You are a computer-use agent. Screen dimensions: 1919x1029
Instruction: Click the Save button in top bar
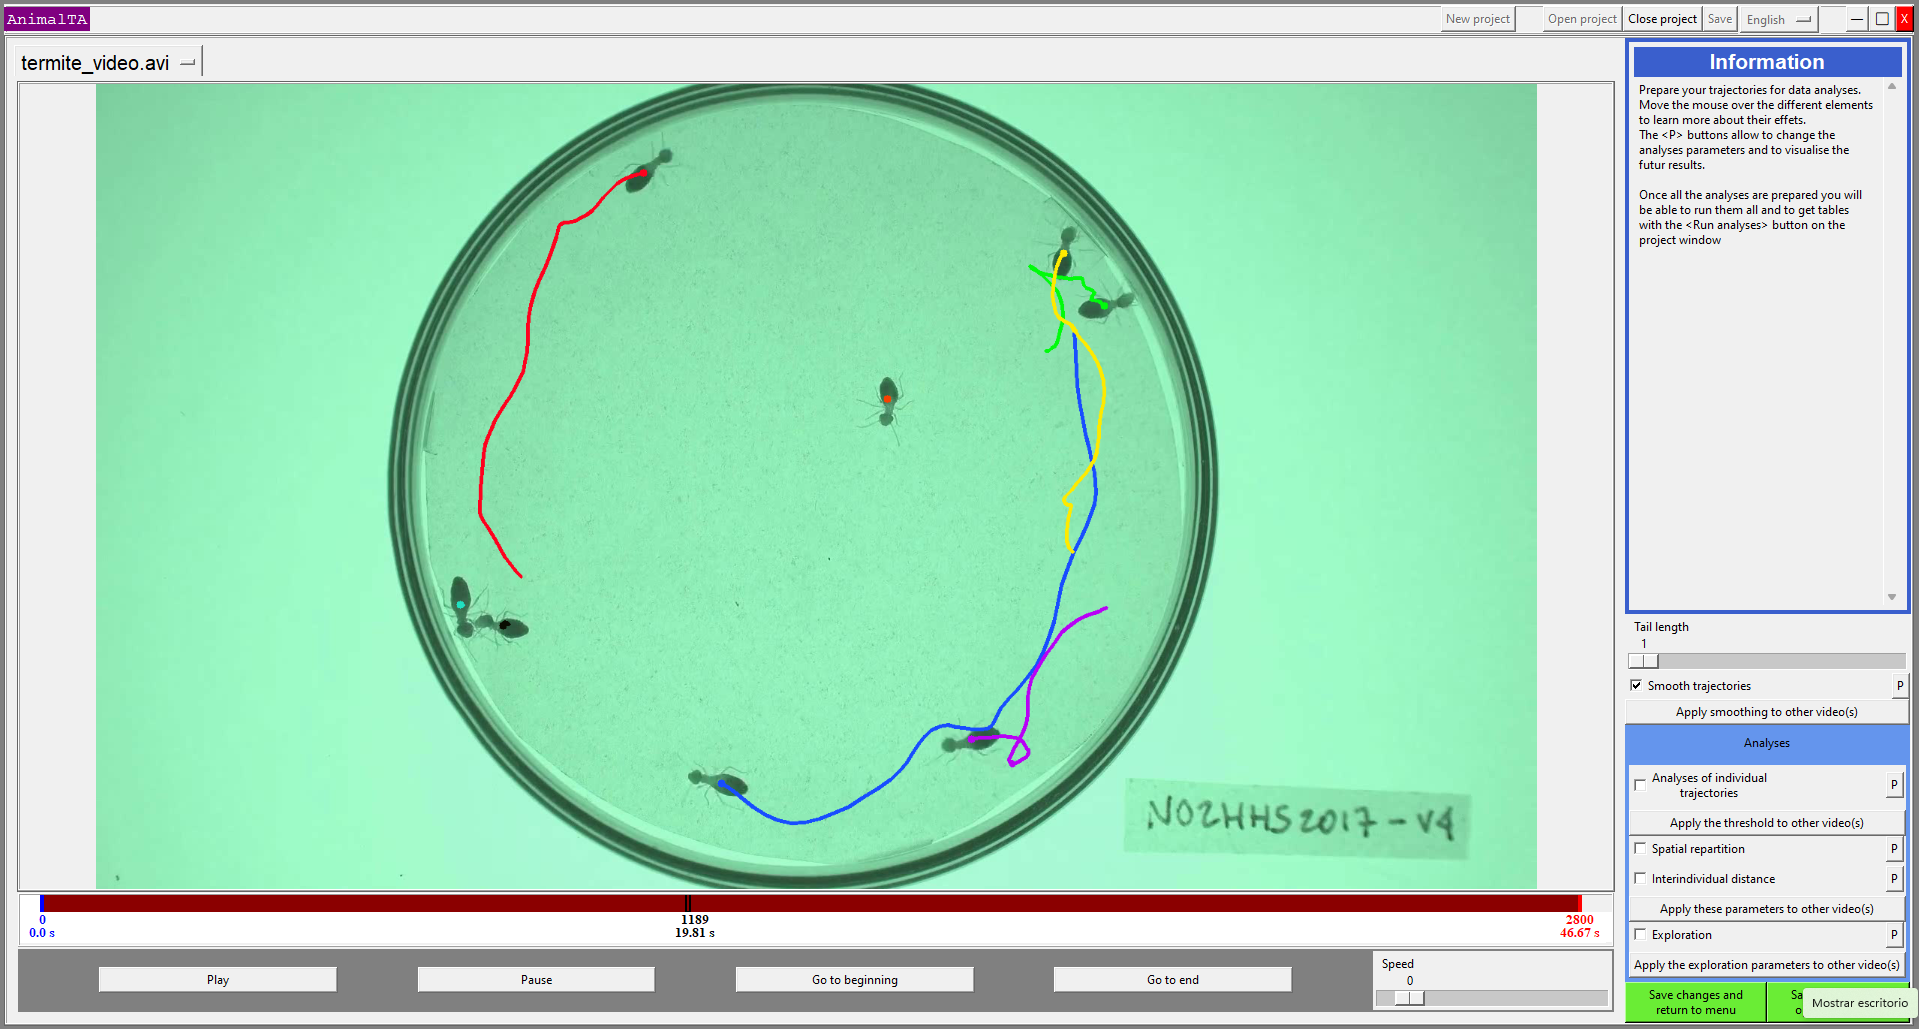coord(1719,19)
